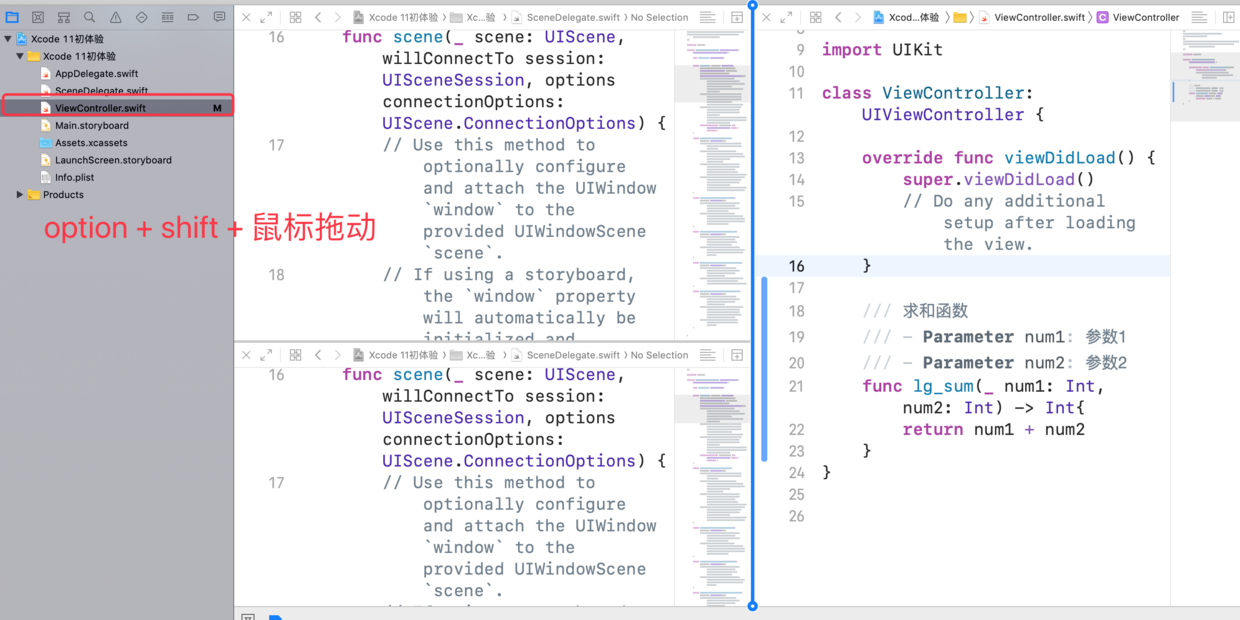Go forward in the ViewController editor history
The height and width of the screenshot is (620, 1240).
pos(857,17)
